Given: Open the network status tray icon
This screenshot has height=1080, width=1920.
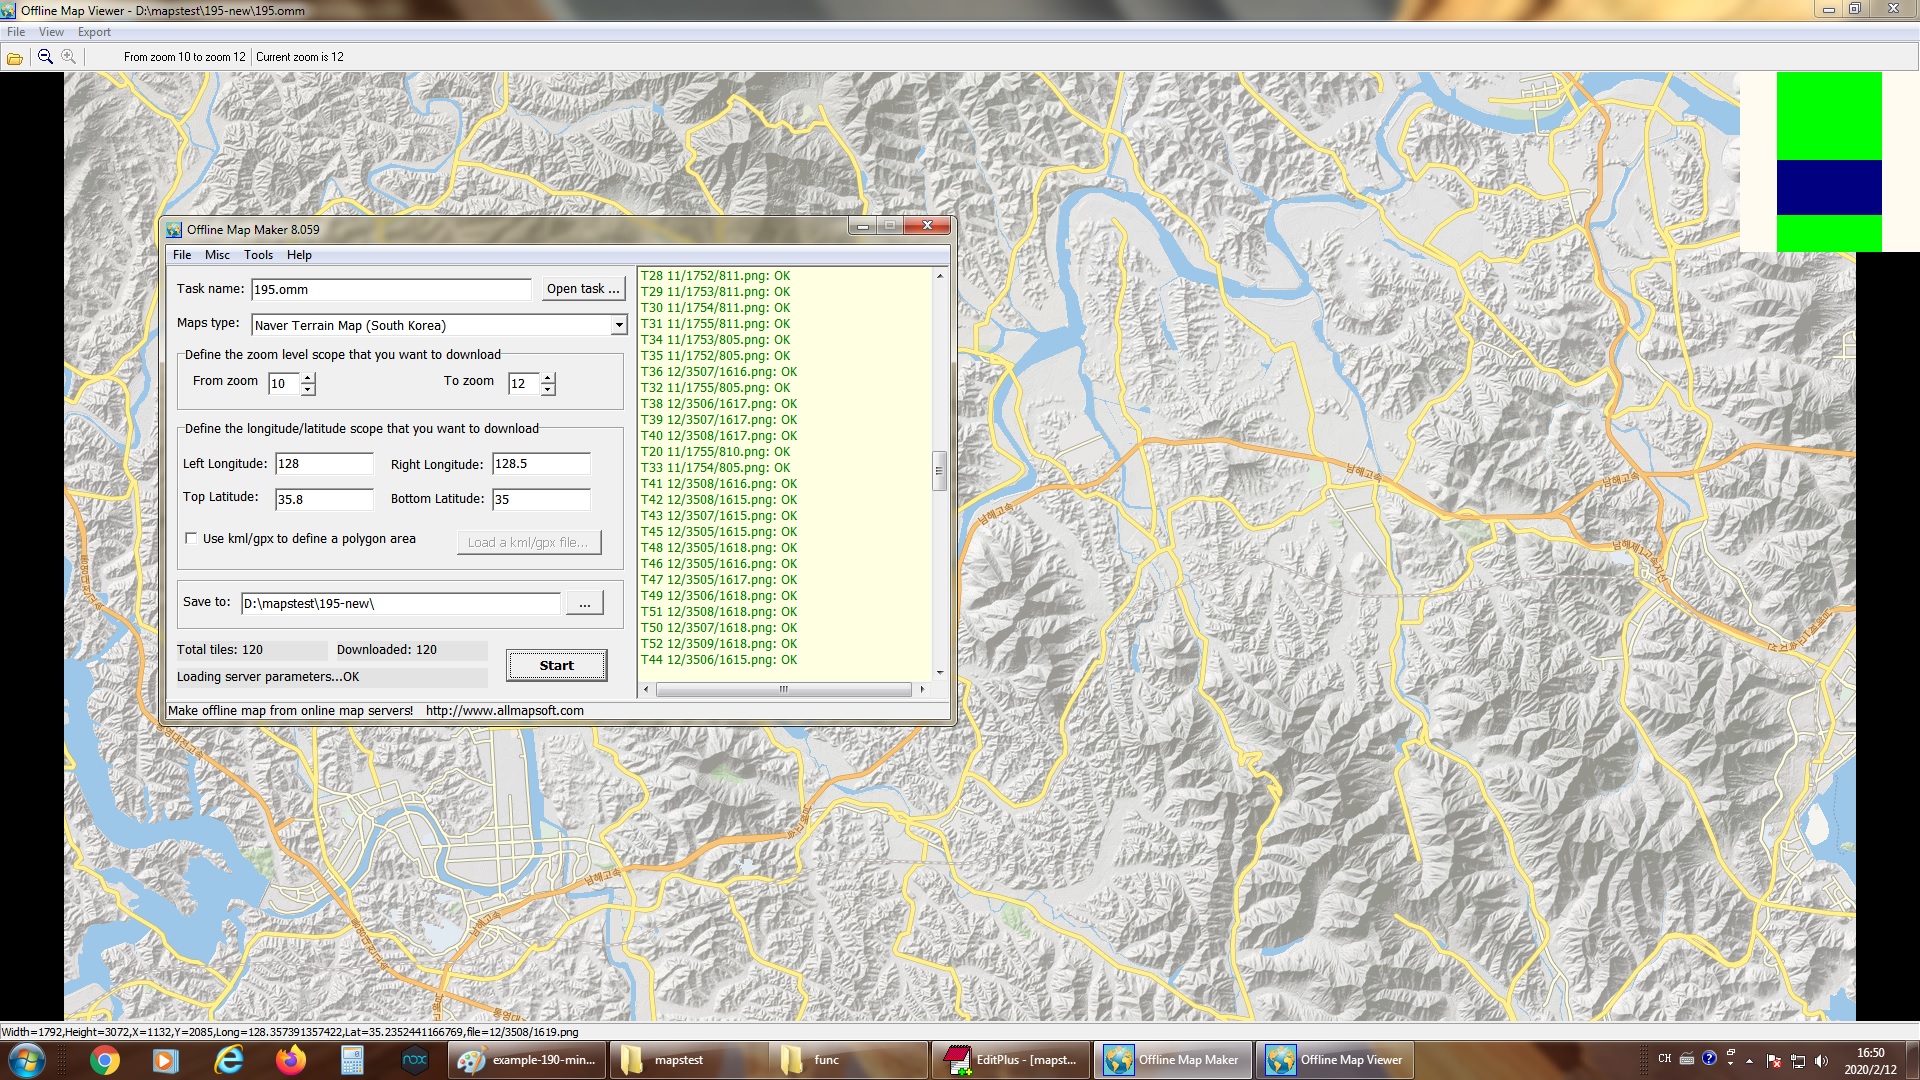Looking at the screenshot, I should [x=1798, y=1061].
